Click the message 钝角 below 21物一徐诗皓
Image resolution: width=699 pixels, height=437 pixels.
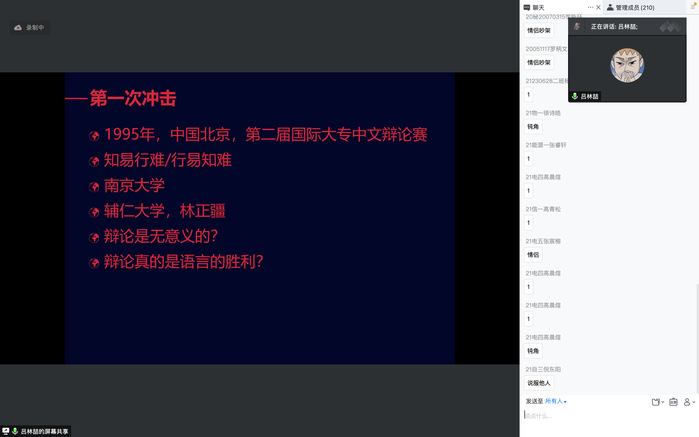point(533,127)
